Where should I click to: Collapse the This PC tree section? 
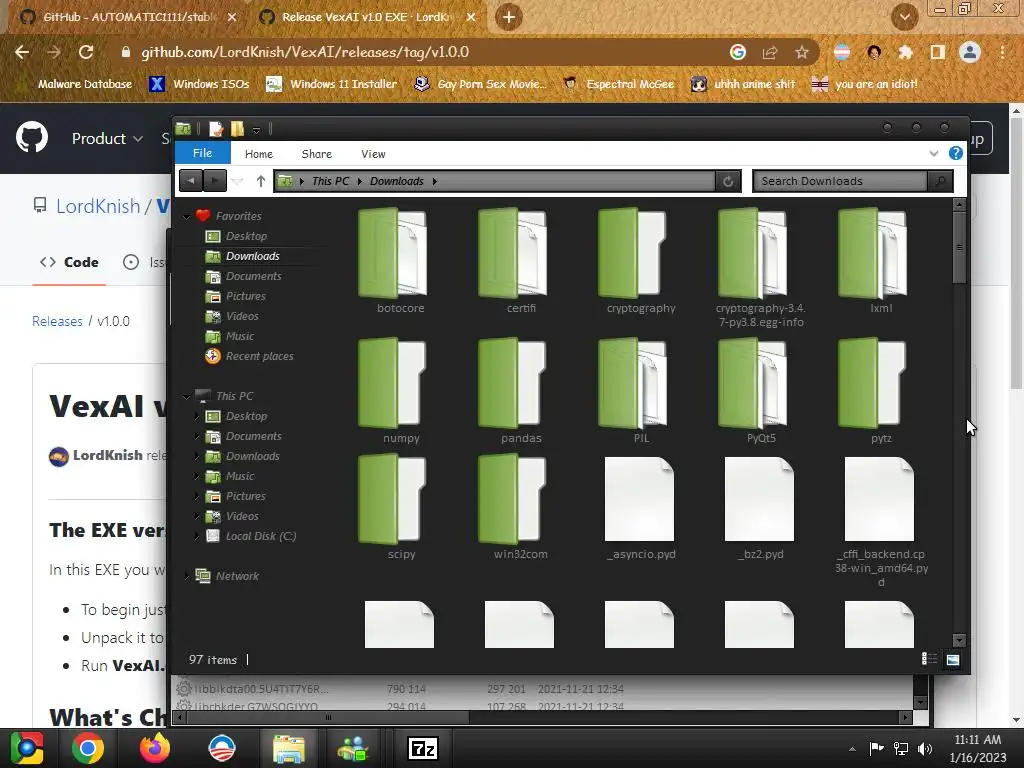point(187,396)
